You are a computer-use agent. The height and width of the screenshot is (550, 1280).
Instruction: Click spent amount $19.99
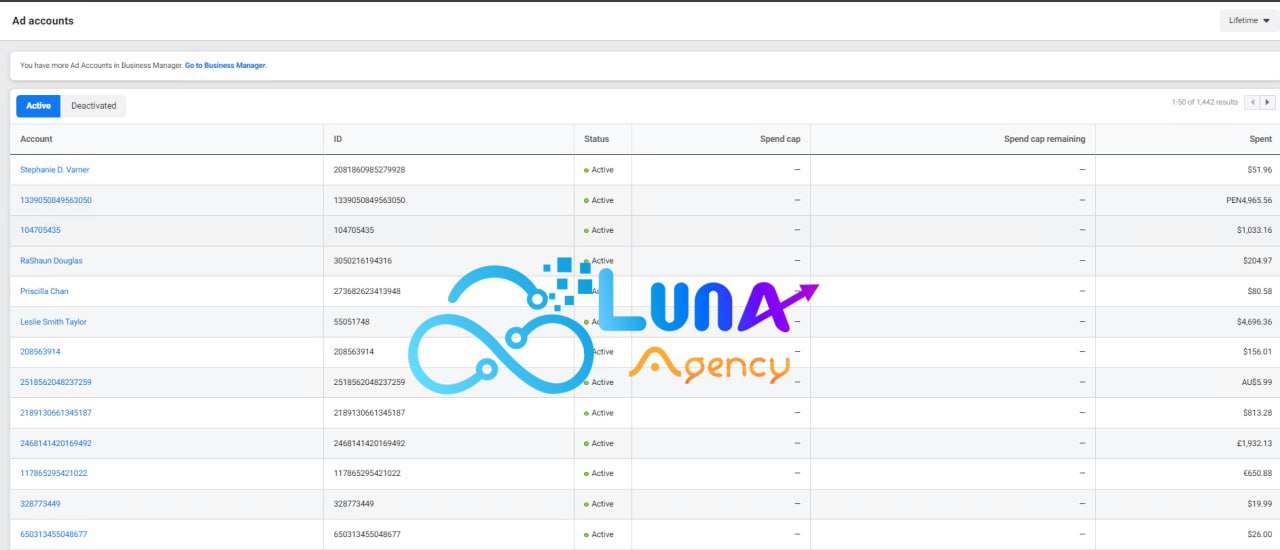[1259, 504]
